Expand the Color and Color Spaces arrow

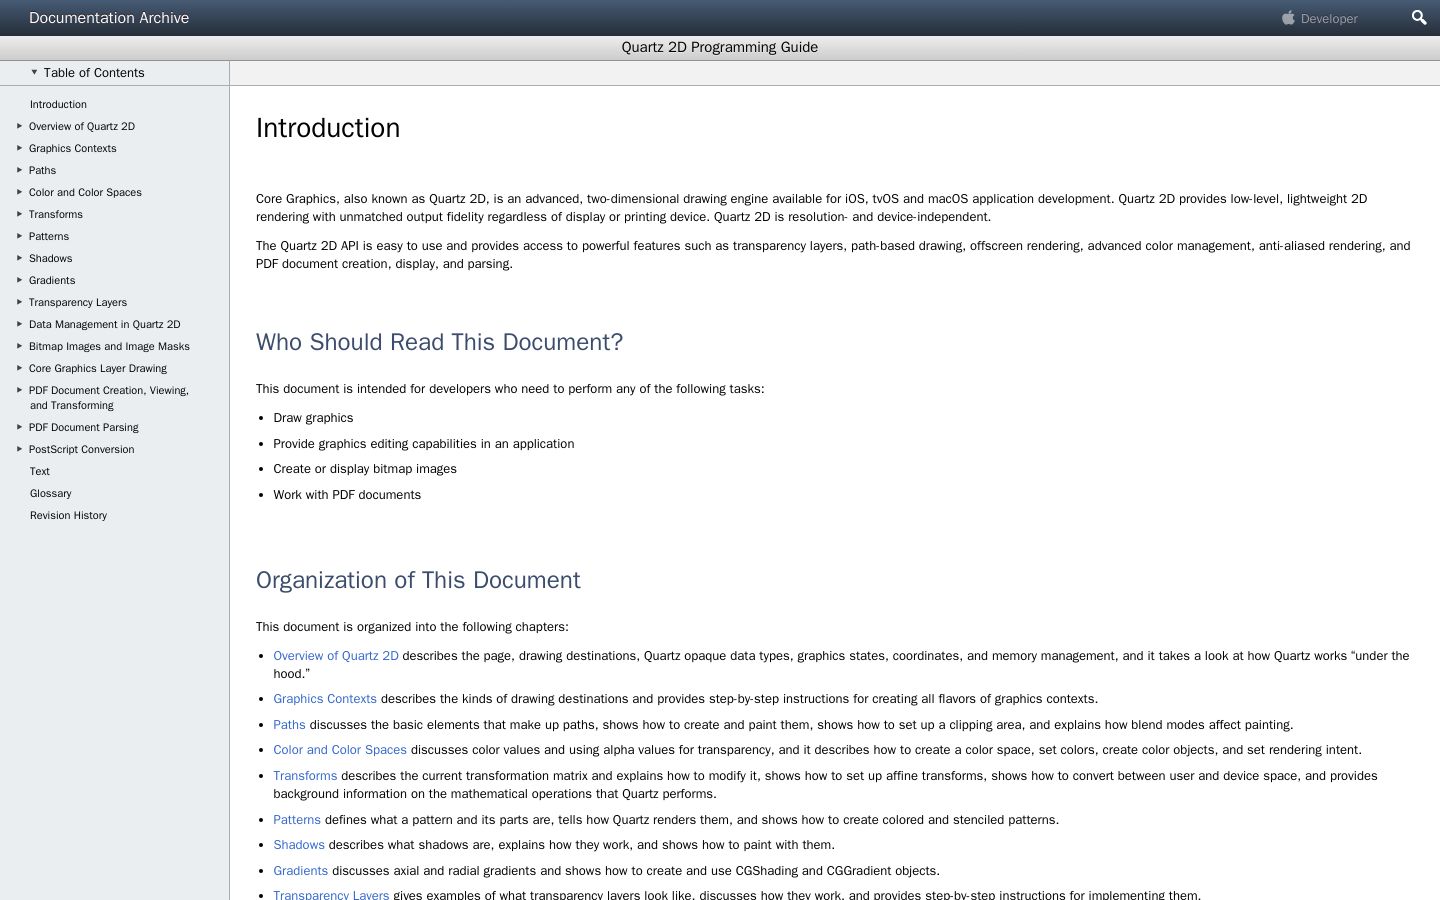point(19,192)
